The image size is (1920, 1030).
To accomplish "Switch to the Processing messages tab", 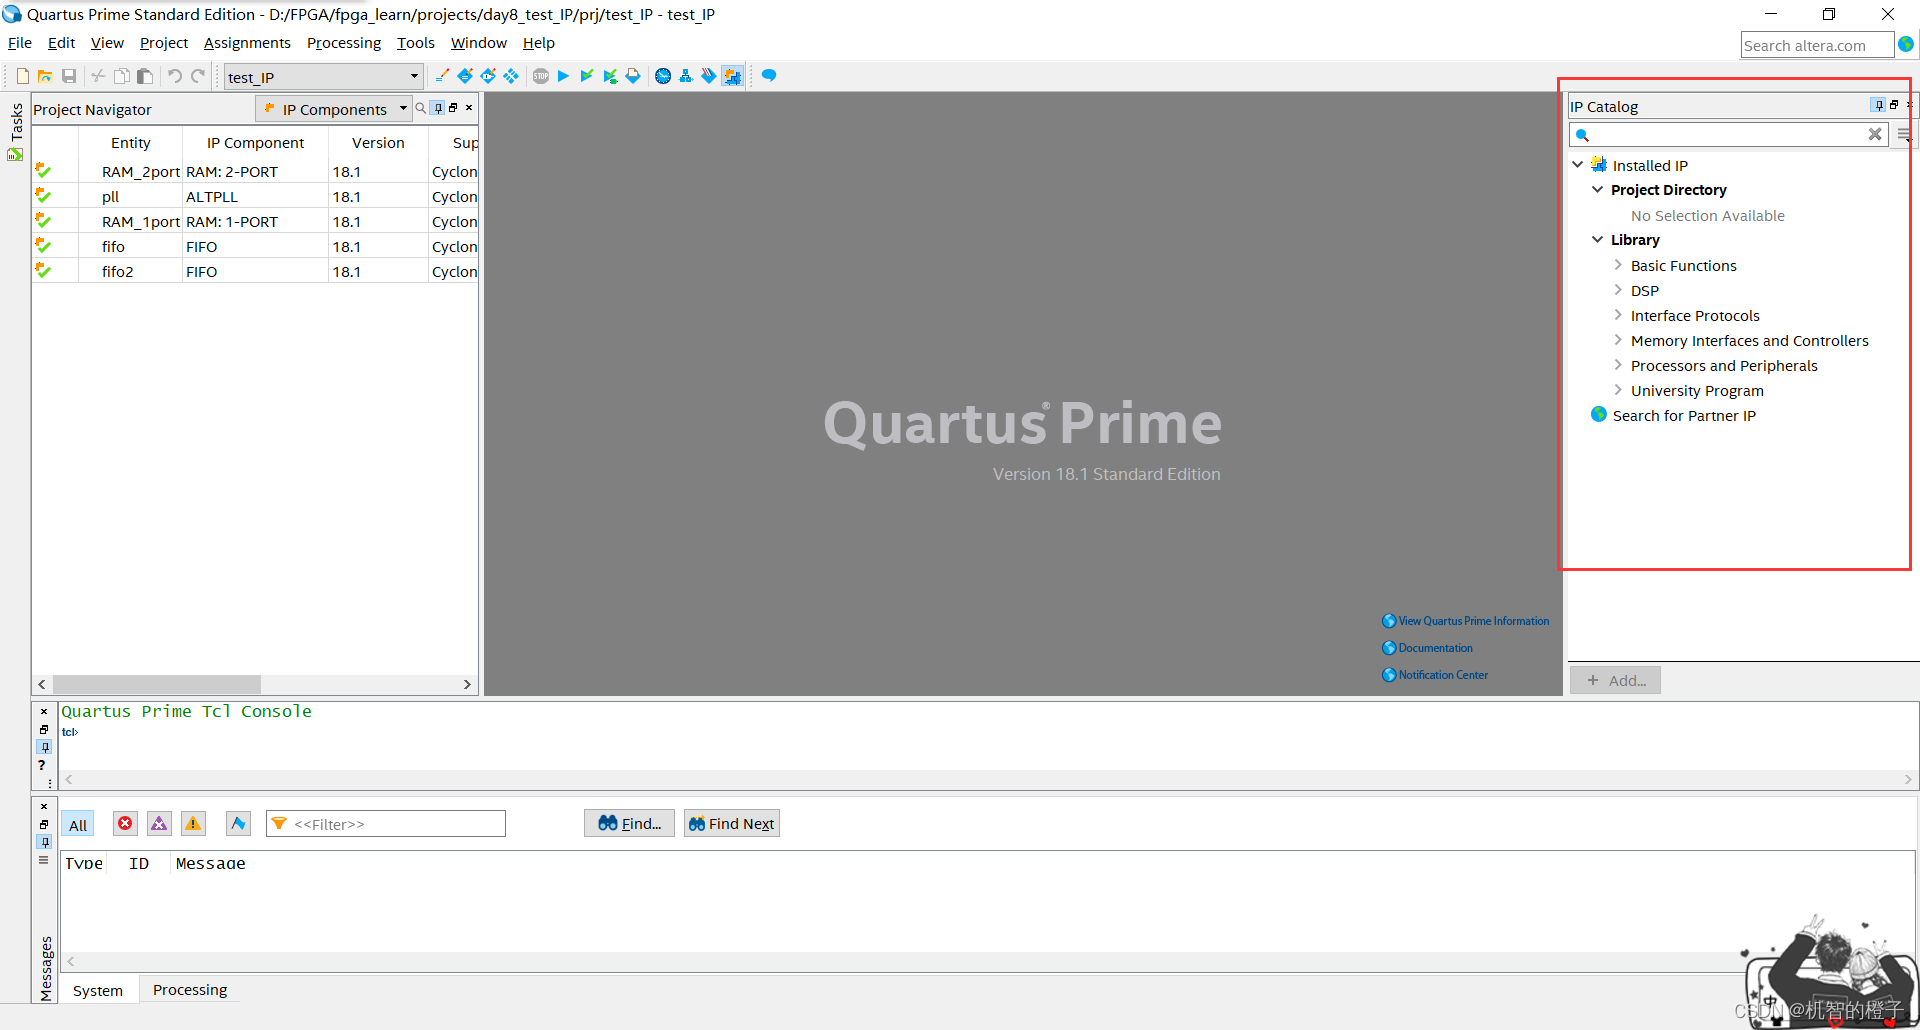I will point(190,990).
